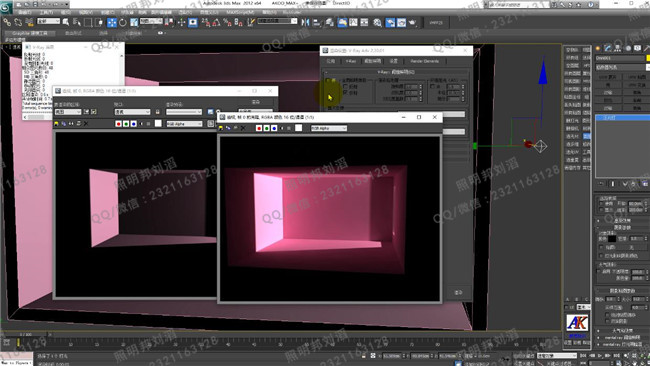Open the modifier list dropdown
The height and width of the screenshot is (366, 650).
click(x=622, y=67)
